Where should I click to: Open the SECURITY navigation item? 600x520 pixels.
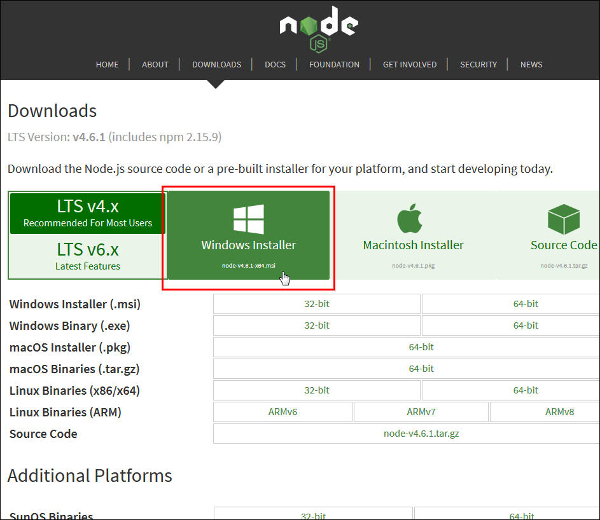(x=478, y=65)
